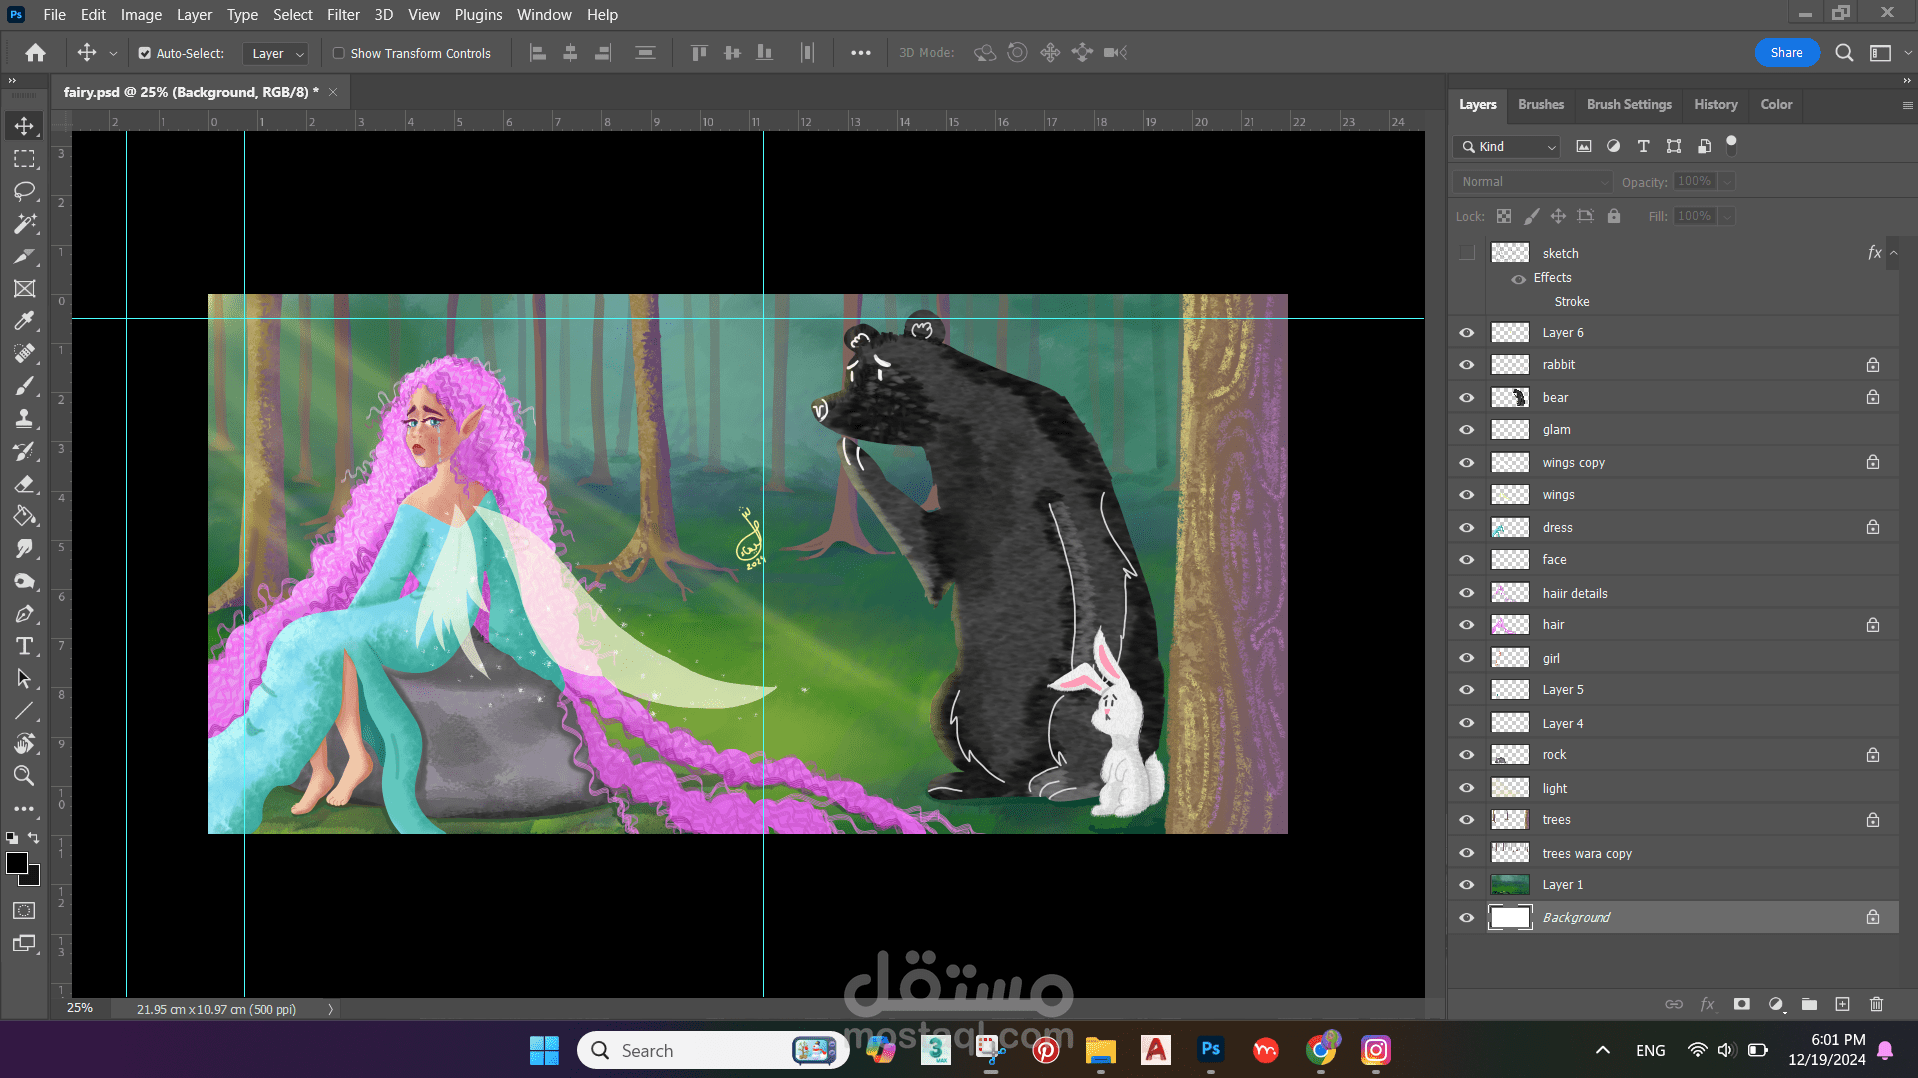The width and height of the screenshot is (1918, 1078).
Task: Activate the Horizontal Type tool
Action: [24, 646]
